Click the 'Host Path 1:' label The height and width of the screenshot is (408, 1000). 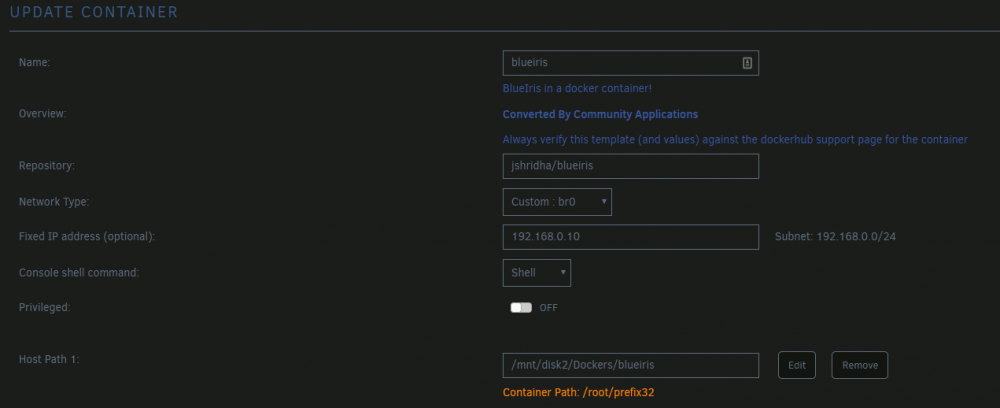click(x=48, y=359)
